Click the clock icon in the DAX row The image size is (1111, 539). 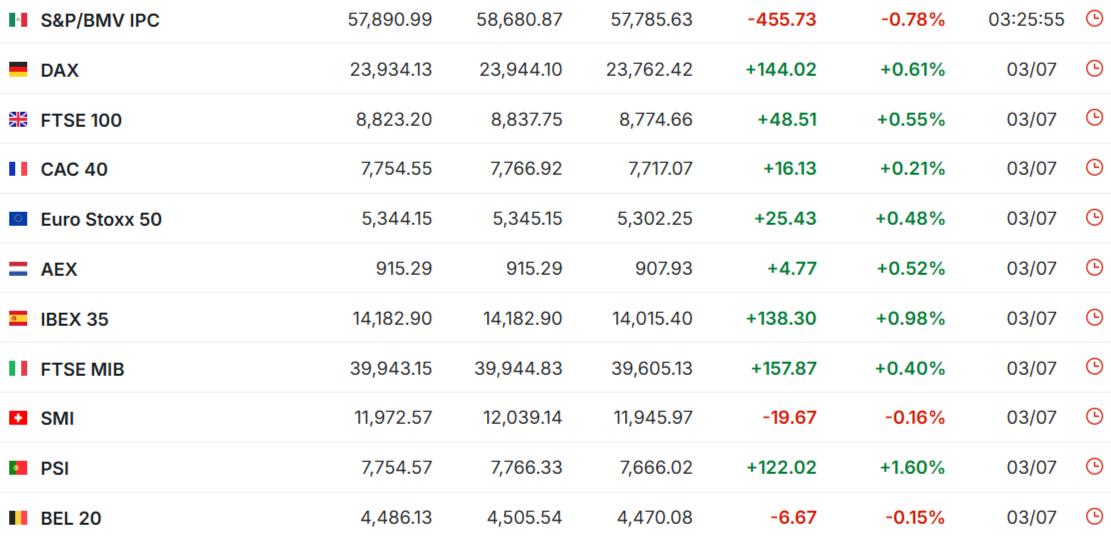tap(1094, 68)
